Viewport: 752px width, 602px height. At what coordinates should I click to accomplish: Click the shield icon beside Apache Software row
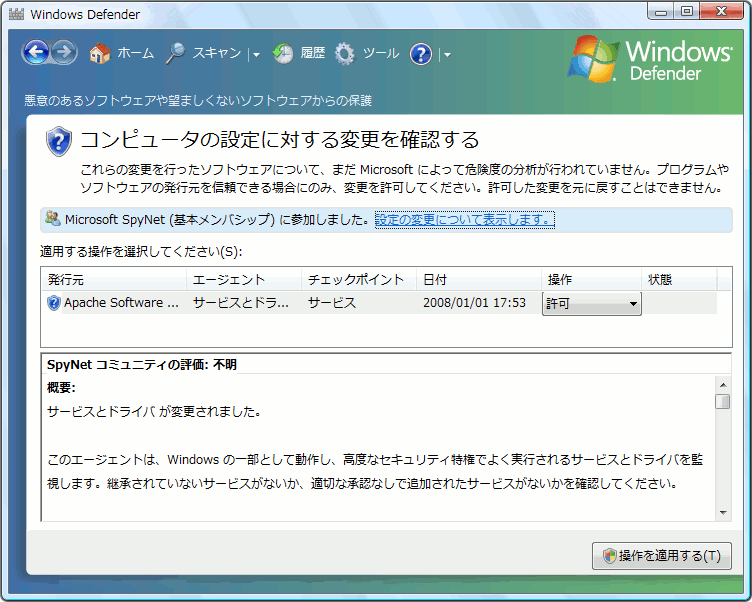(x=54, y=303)
